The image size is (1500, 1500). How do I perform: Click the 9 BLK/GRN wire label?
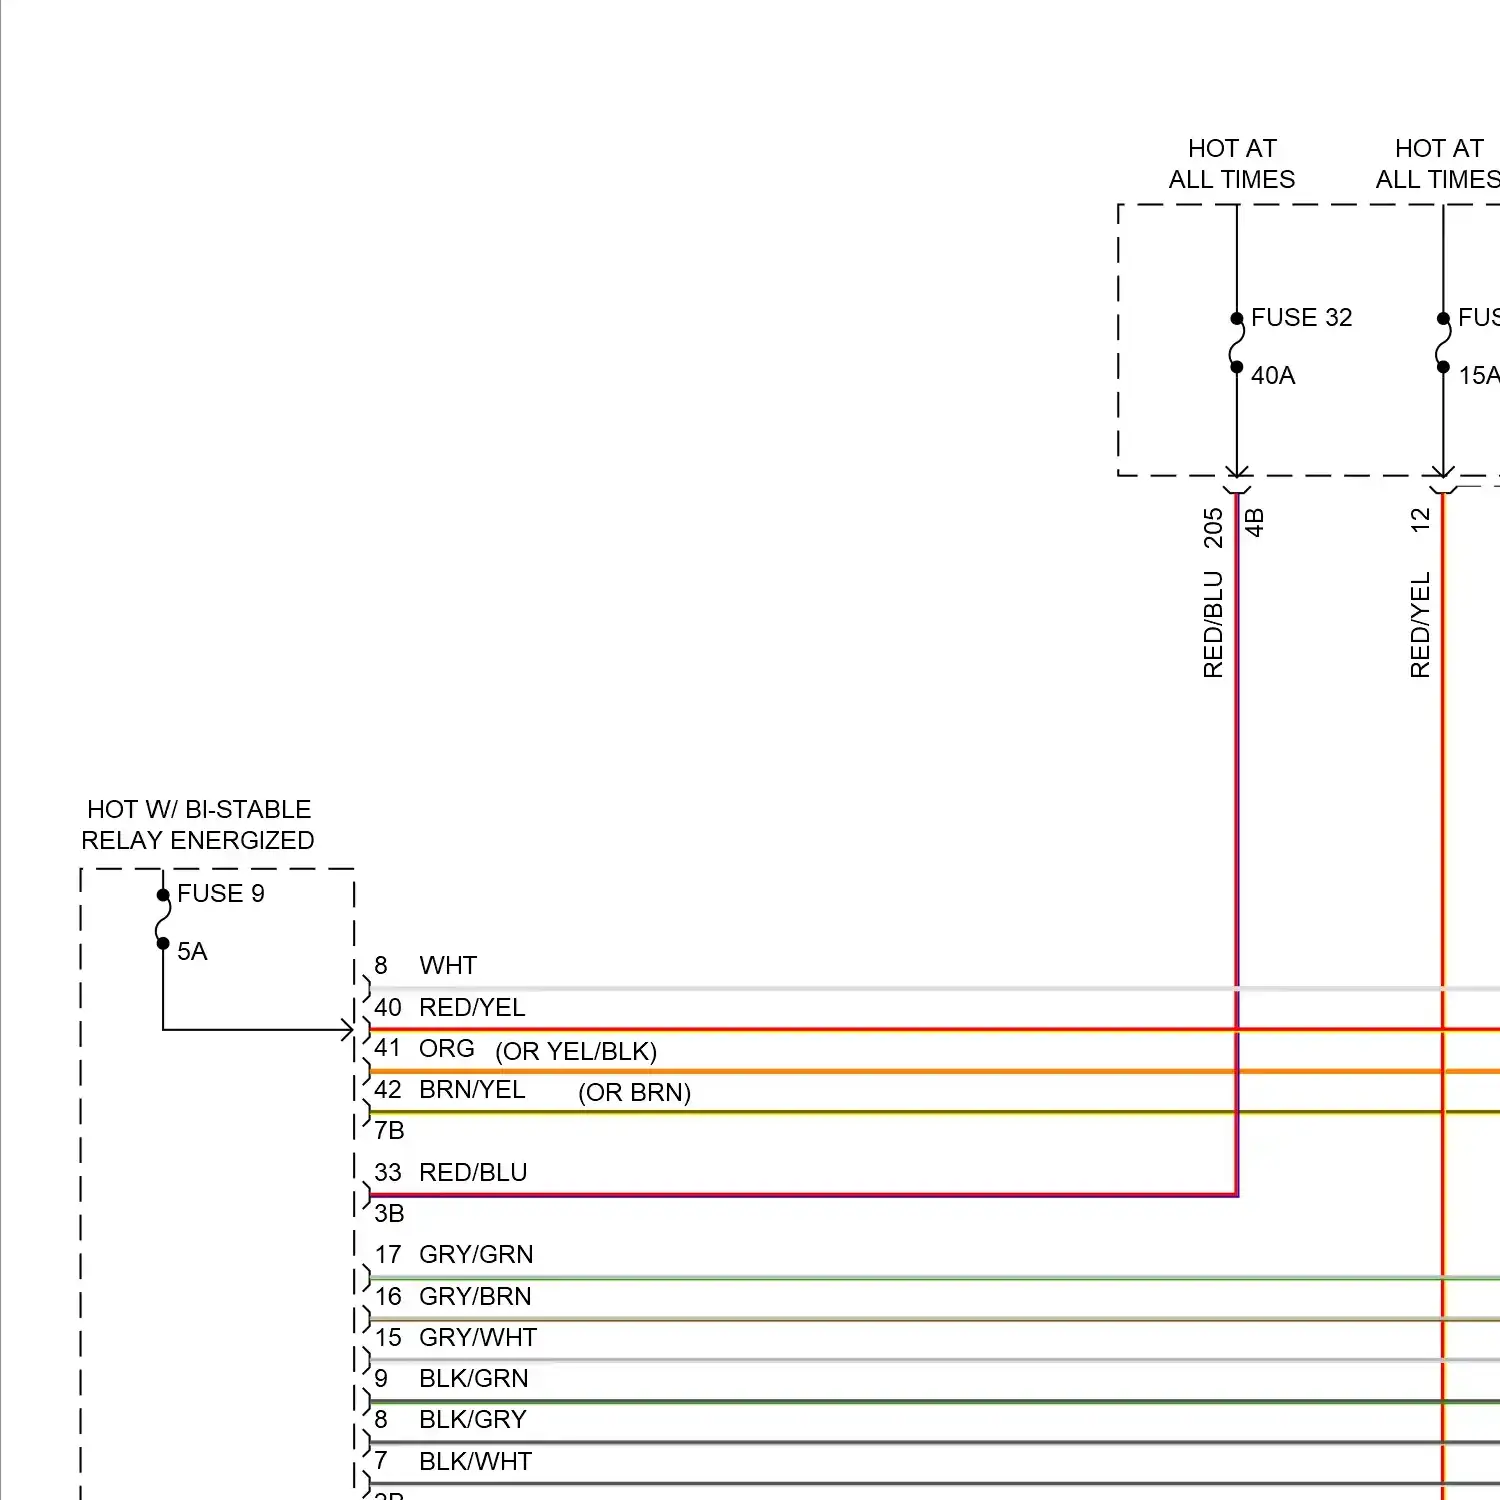pos(451,1378)
